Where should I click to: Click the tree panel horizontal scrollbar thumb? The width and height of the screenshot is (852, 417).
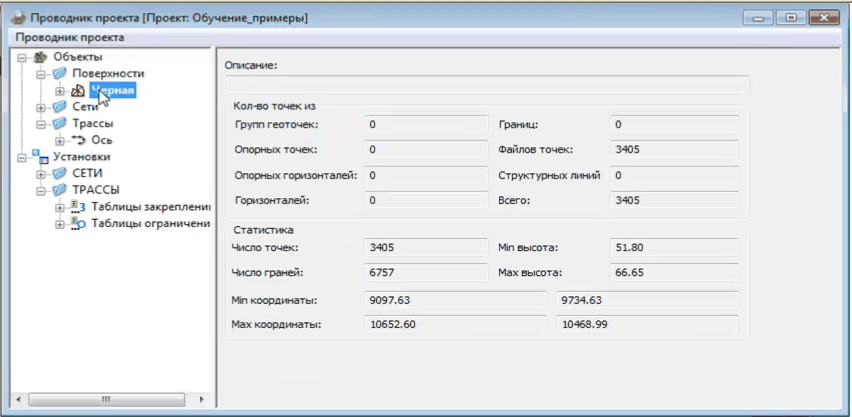(x=106, y=399)
